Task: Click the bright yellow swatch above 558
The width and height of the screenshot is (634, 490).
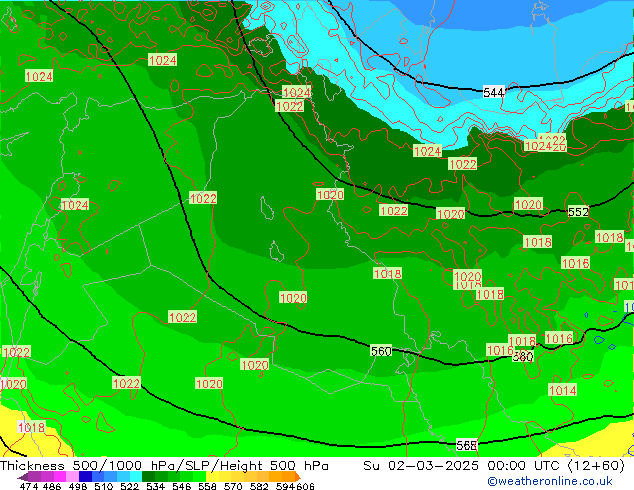Action: click(212, 476)
